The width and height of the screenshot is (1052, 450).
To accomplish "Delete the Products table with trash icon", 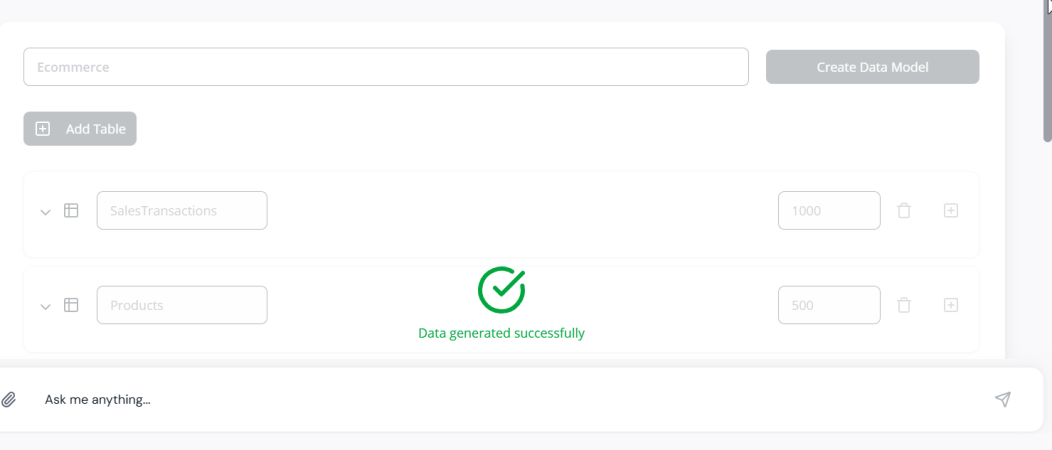I will coord(904,305).
